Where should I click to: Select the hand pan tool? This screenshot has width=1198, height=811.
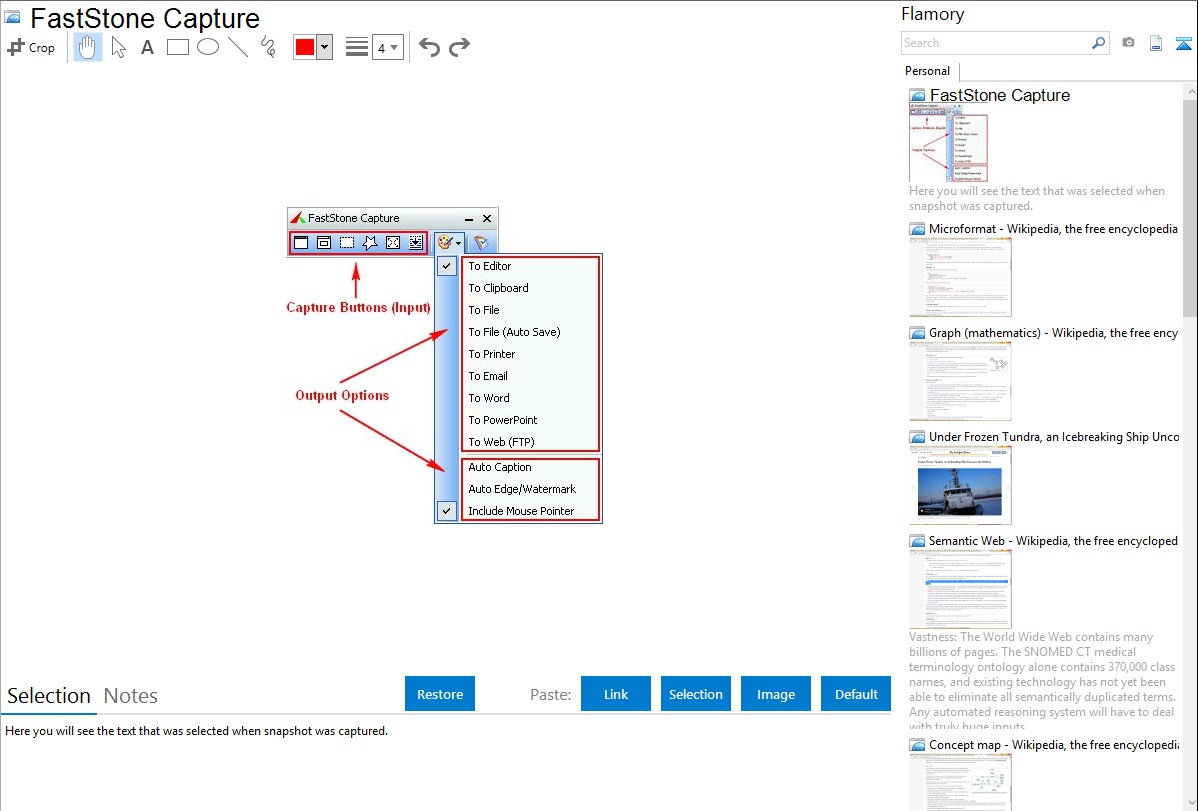pyautogui.click(x=88, y=47)
